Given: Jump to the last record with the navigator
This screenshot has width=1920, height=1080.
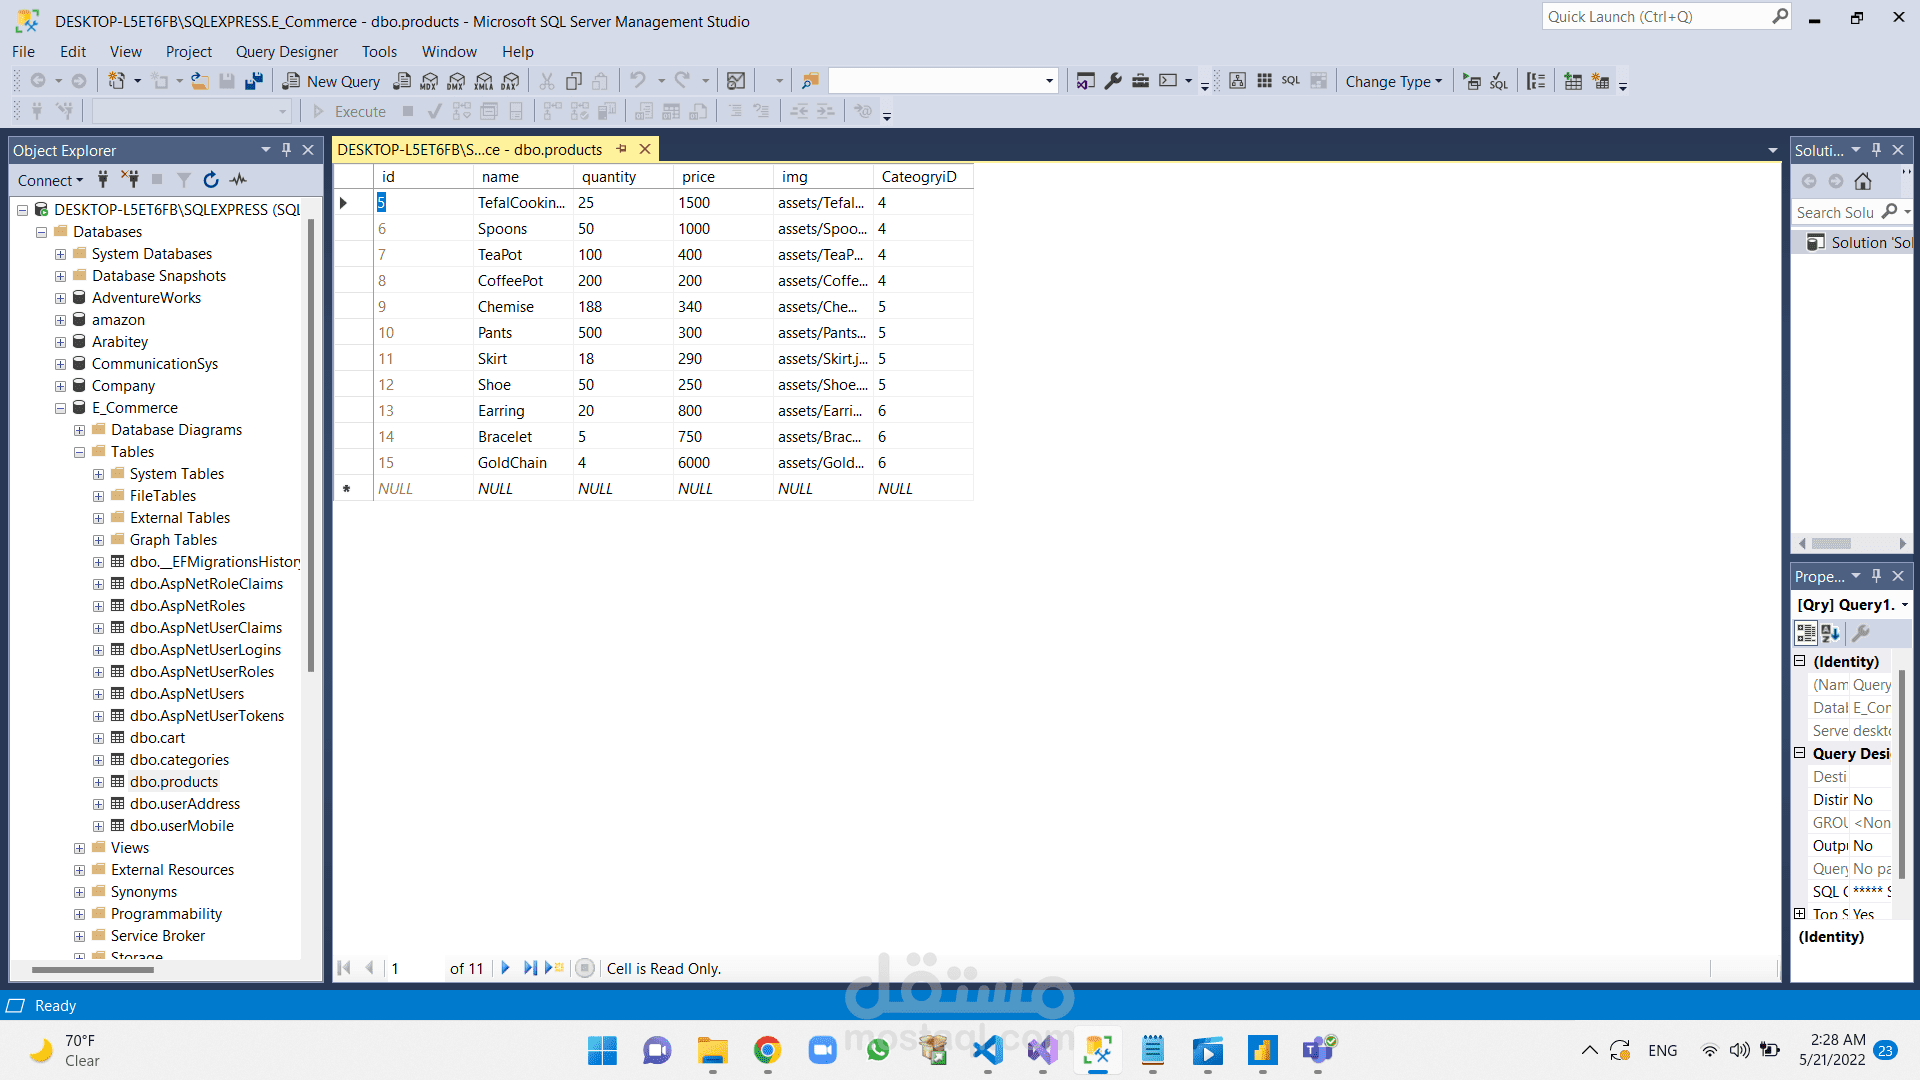Looking at the screenshot, I should [x=531, y=968].
